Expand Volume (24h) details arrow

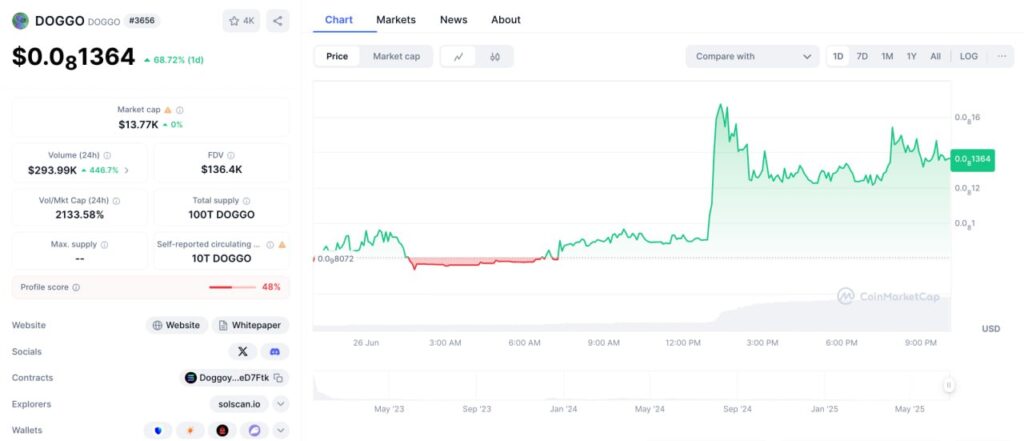(x=126, y=170)
